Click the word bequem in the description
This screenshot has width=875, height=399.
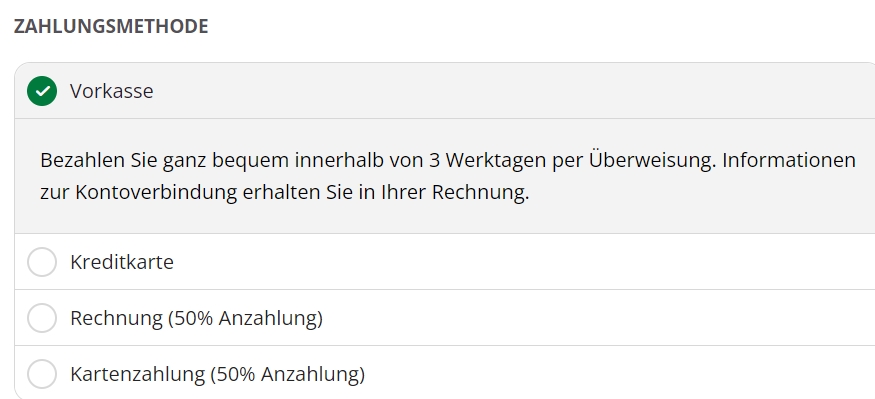pyautogui.click(x=251, y=161)
